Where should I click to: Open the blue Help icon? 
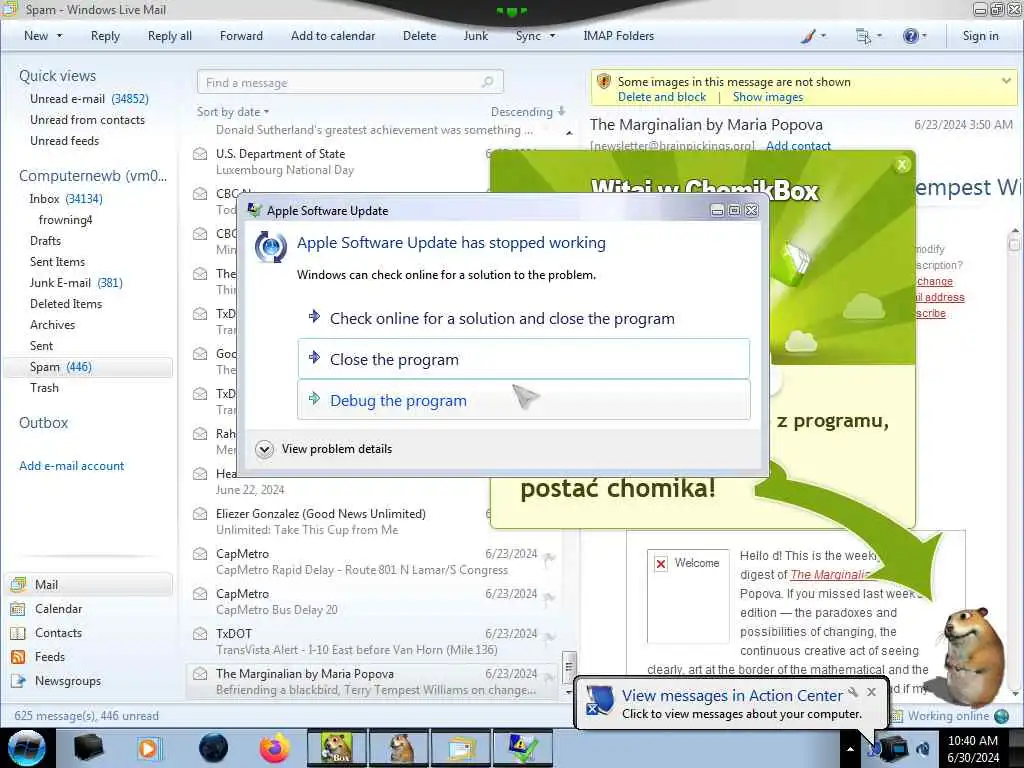pos(910,37)
